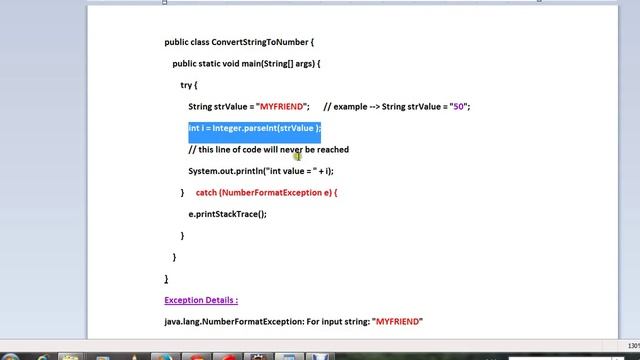The image size is (640, 360).
Task: Click the red "MYFRIEND" value in the strValue assignment
Action: pyautogui.click(x=282, y=107)
